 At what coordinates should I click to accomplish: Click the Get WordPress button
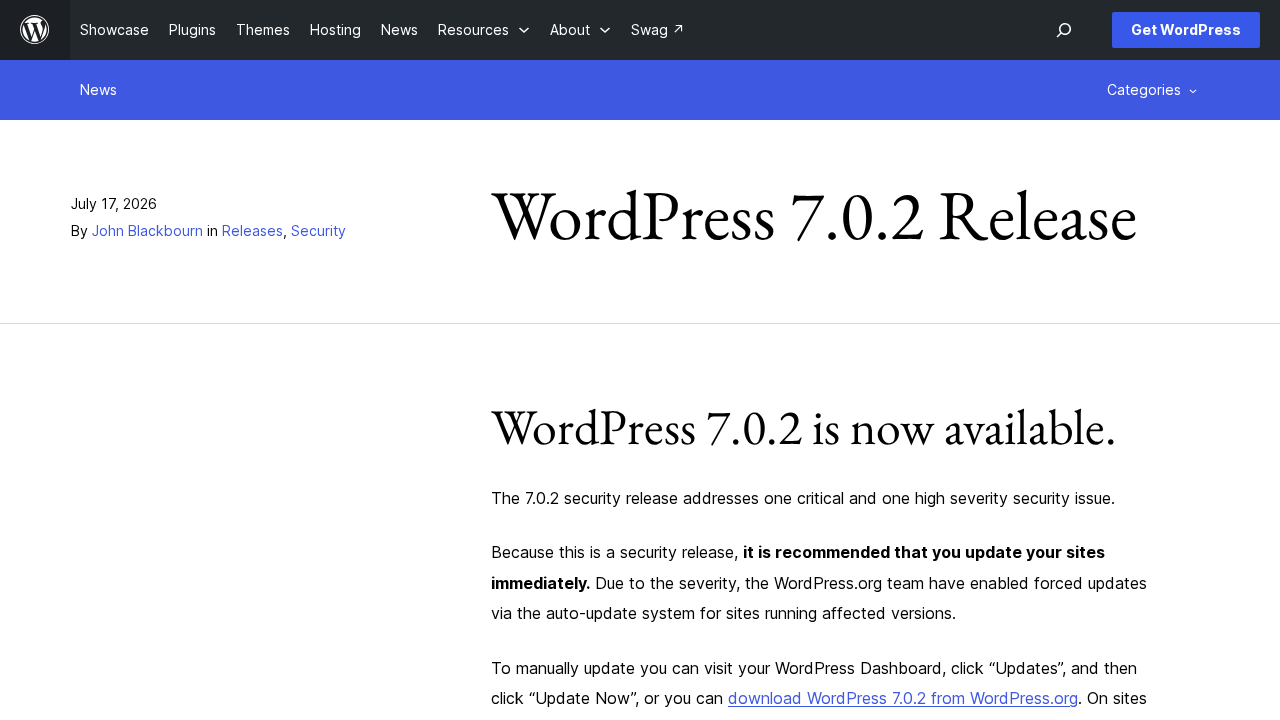(1186, 30)
